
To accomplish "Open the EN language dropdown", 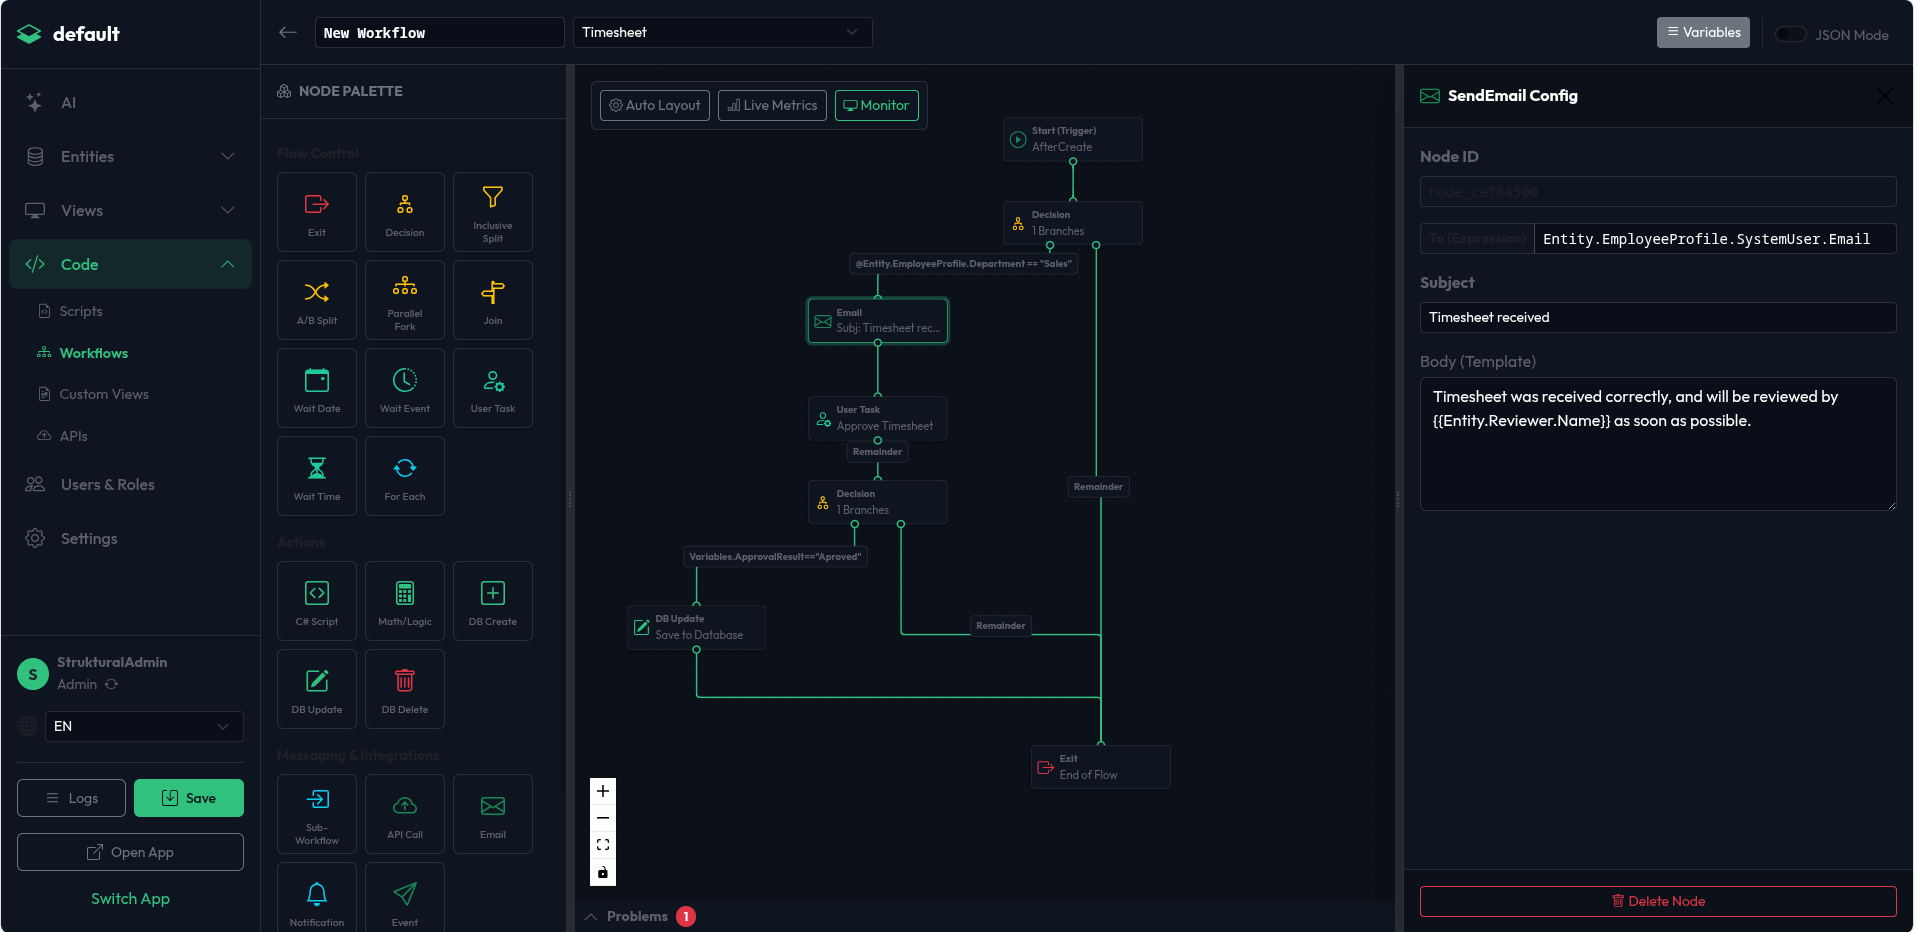I will pyautogui.click(x=144, y=726).
